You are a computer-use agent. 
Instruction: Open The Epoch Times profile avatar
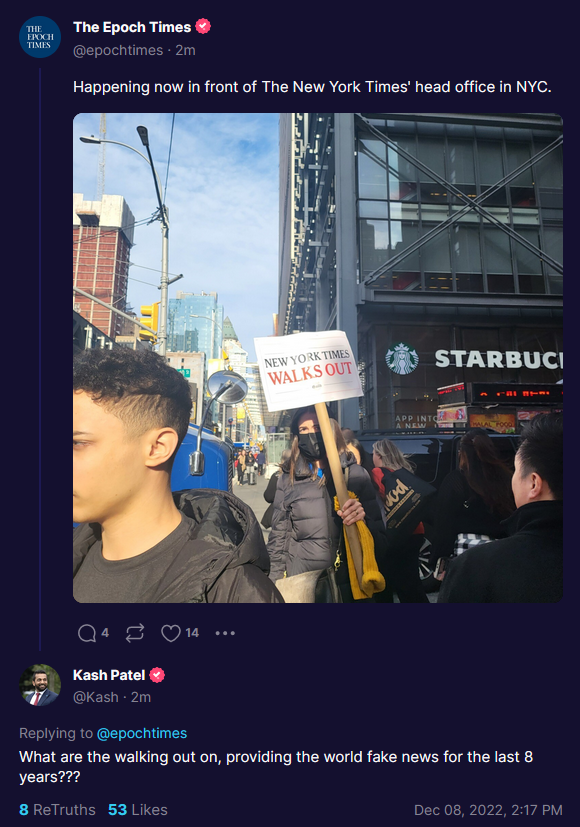(x=40, y=37)
